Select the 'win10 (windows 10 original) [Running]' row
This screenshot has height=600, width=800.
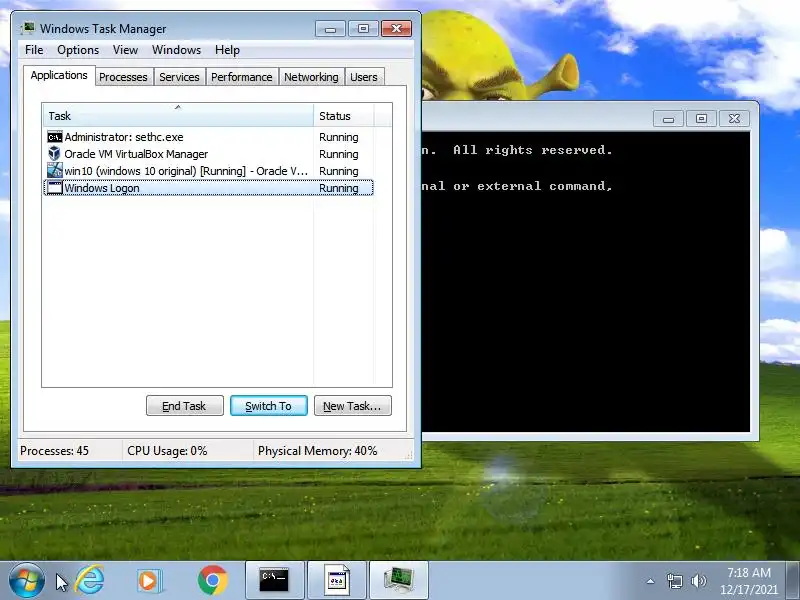pyautogui.click(x=209, y=170)
